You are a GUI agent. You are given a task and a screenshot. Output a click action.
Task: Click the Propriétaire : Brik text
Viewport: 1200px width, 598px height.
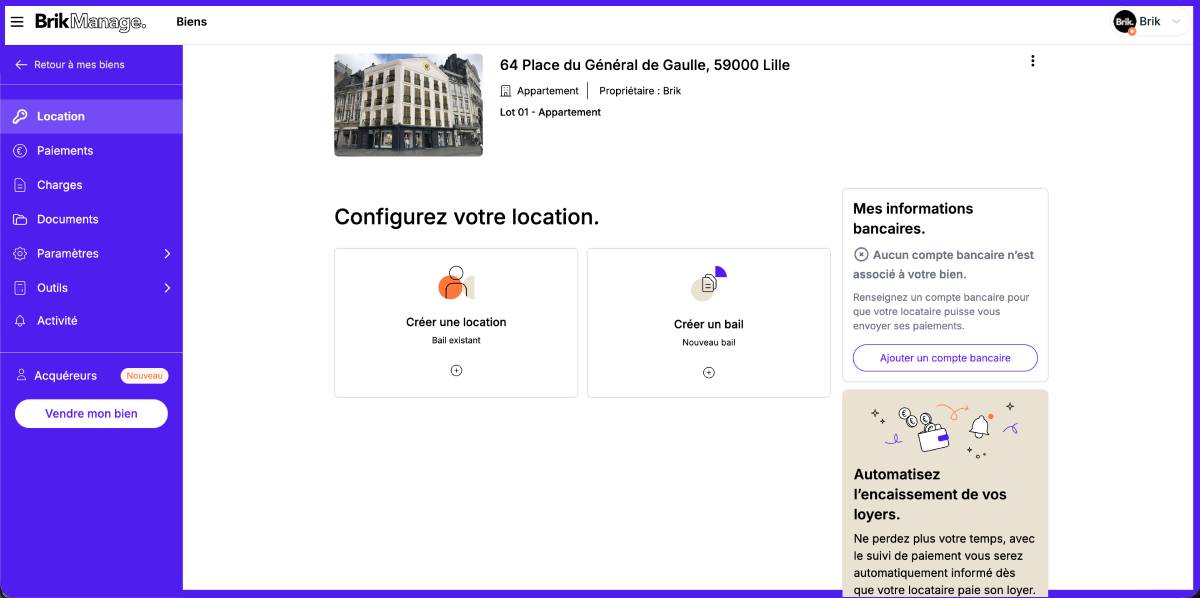pyautogui.click(x=640, y=91)
